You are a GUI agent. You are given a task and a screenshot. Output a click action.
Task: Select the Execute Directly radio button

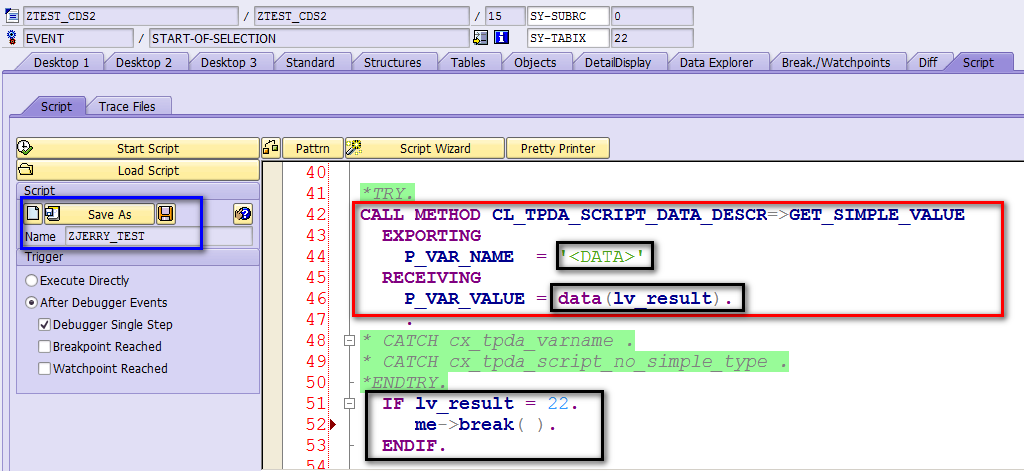31,281
